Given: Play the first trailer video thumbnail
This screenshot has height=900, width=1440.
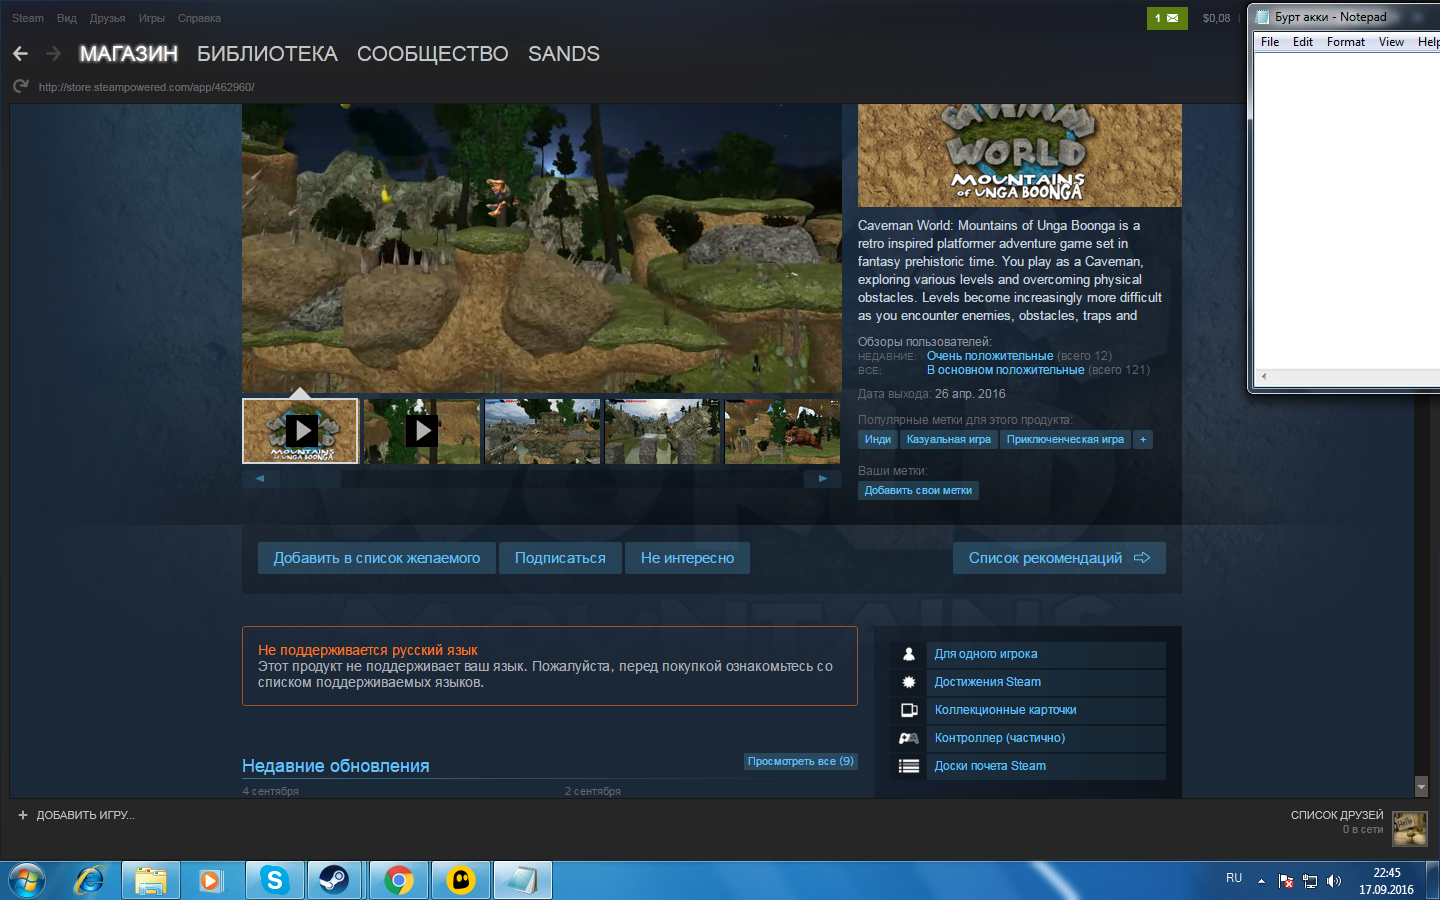Looking at the screenshot, I should tap(300, 431).
